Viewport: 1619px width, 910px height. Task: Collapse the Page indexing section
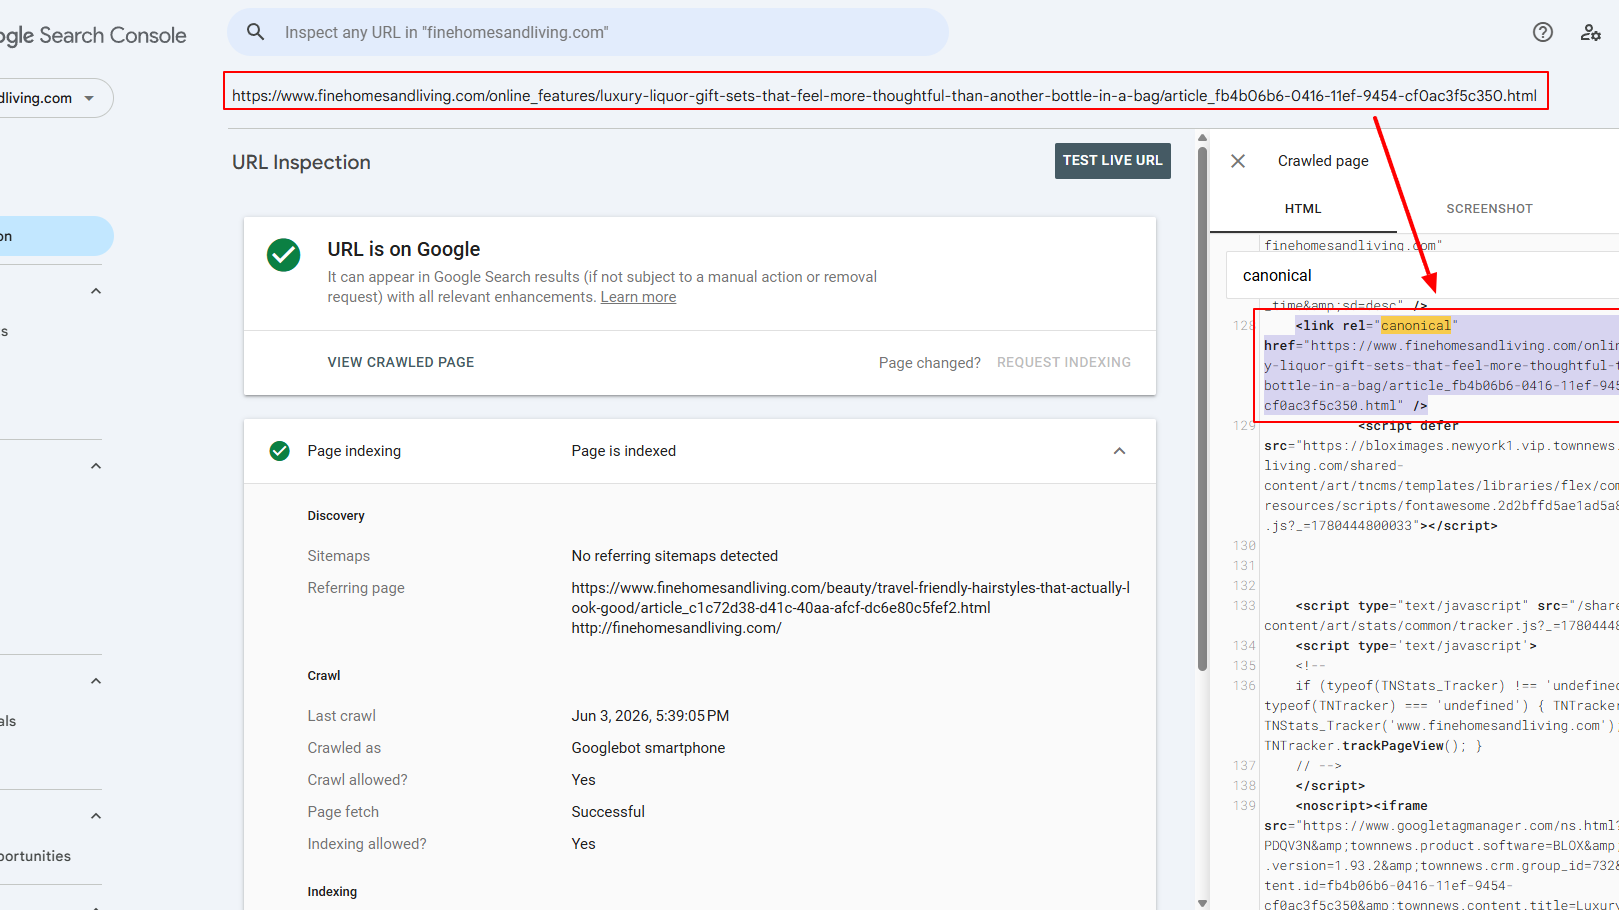(x=1120, y=451)
